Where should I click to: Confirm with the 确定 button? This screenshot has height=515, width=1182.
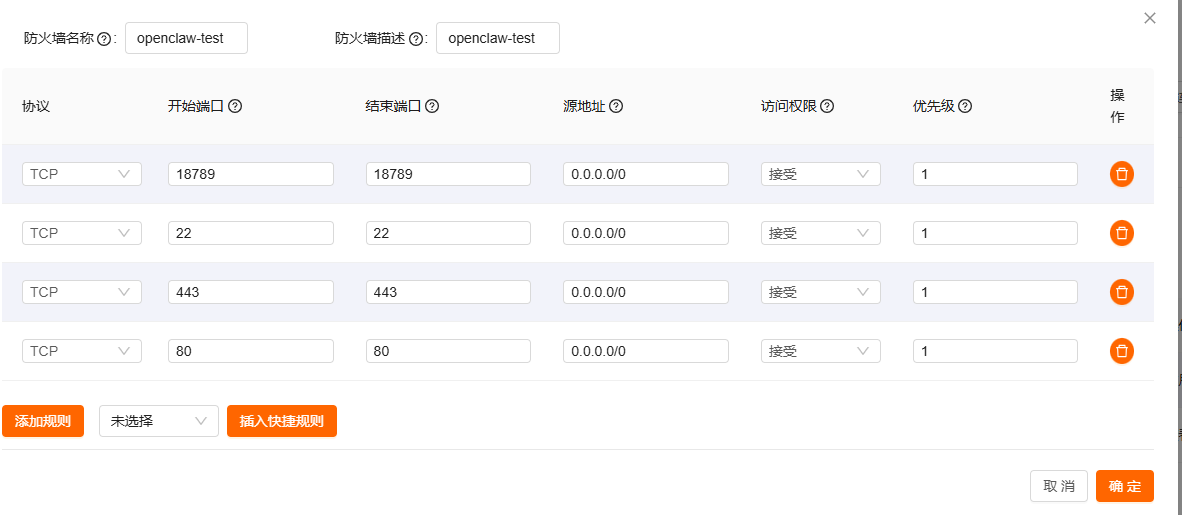click(x=1124, y=486)
